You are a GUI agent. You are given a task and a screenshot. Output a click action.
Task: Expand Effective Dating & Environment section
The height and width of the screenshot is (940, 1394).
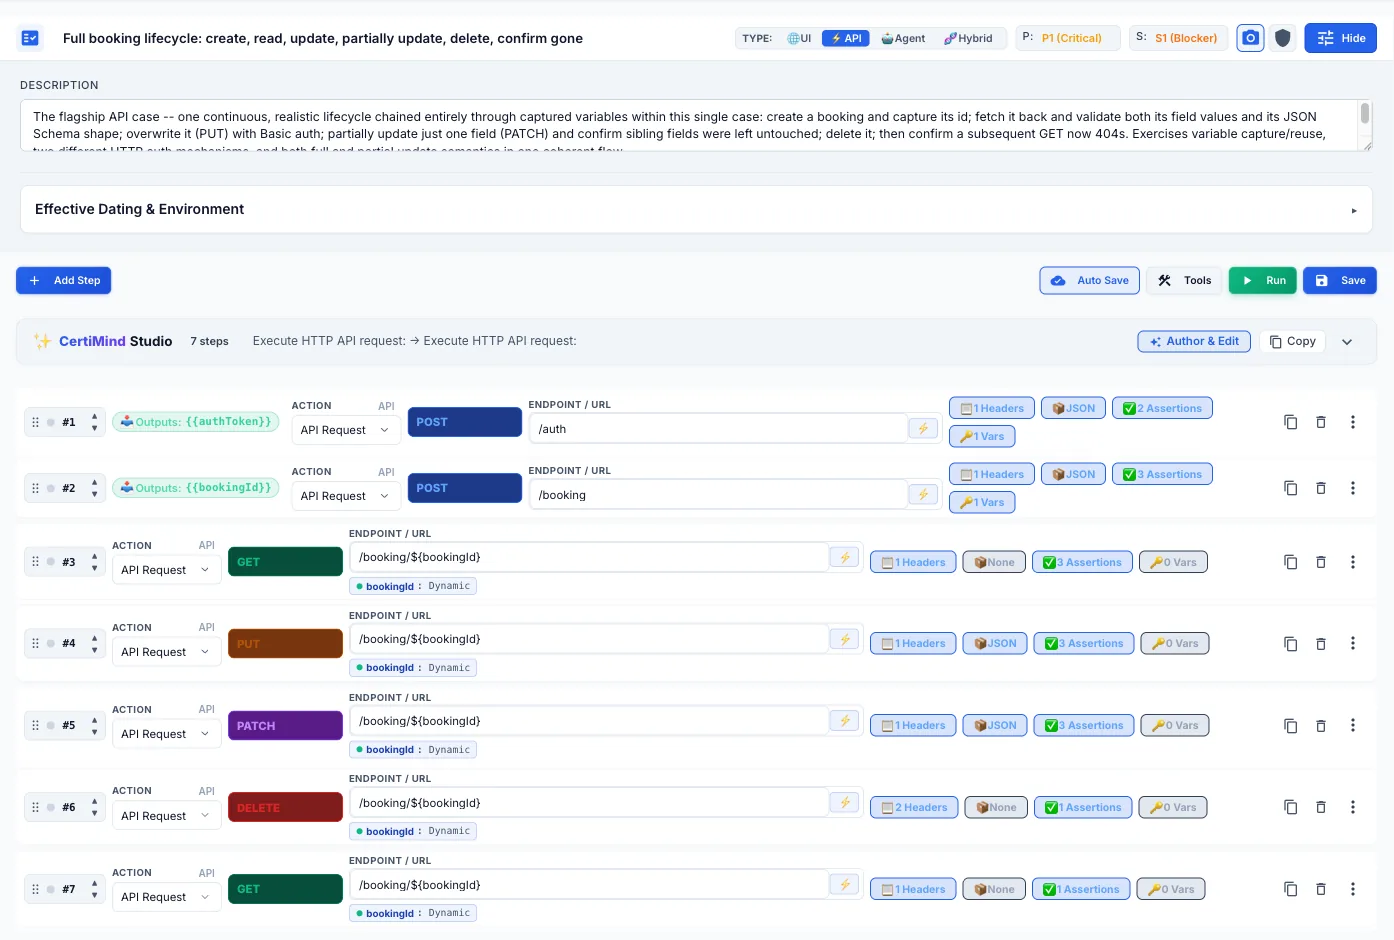[x=696, y=209]
